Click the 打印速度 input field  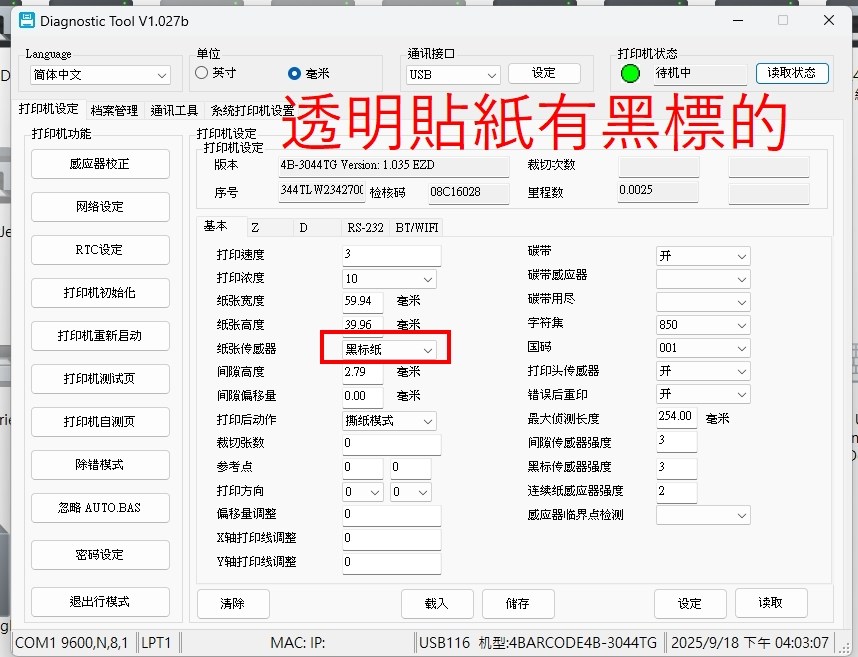[x=390, y=255]
